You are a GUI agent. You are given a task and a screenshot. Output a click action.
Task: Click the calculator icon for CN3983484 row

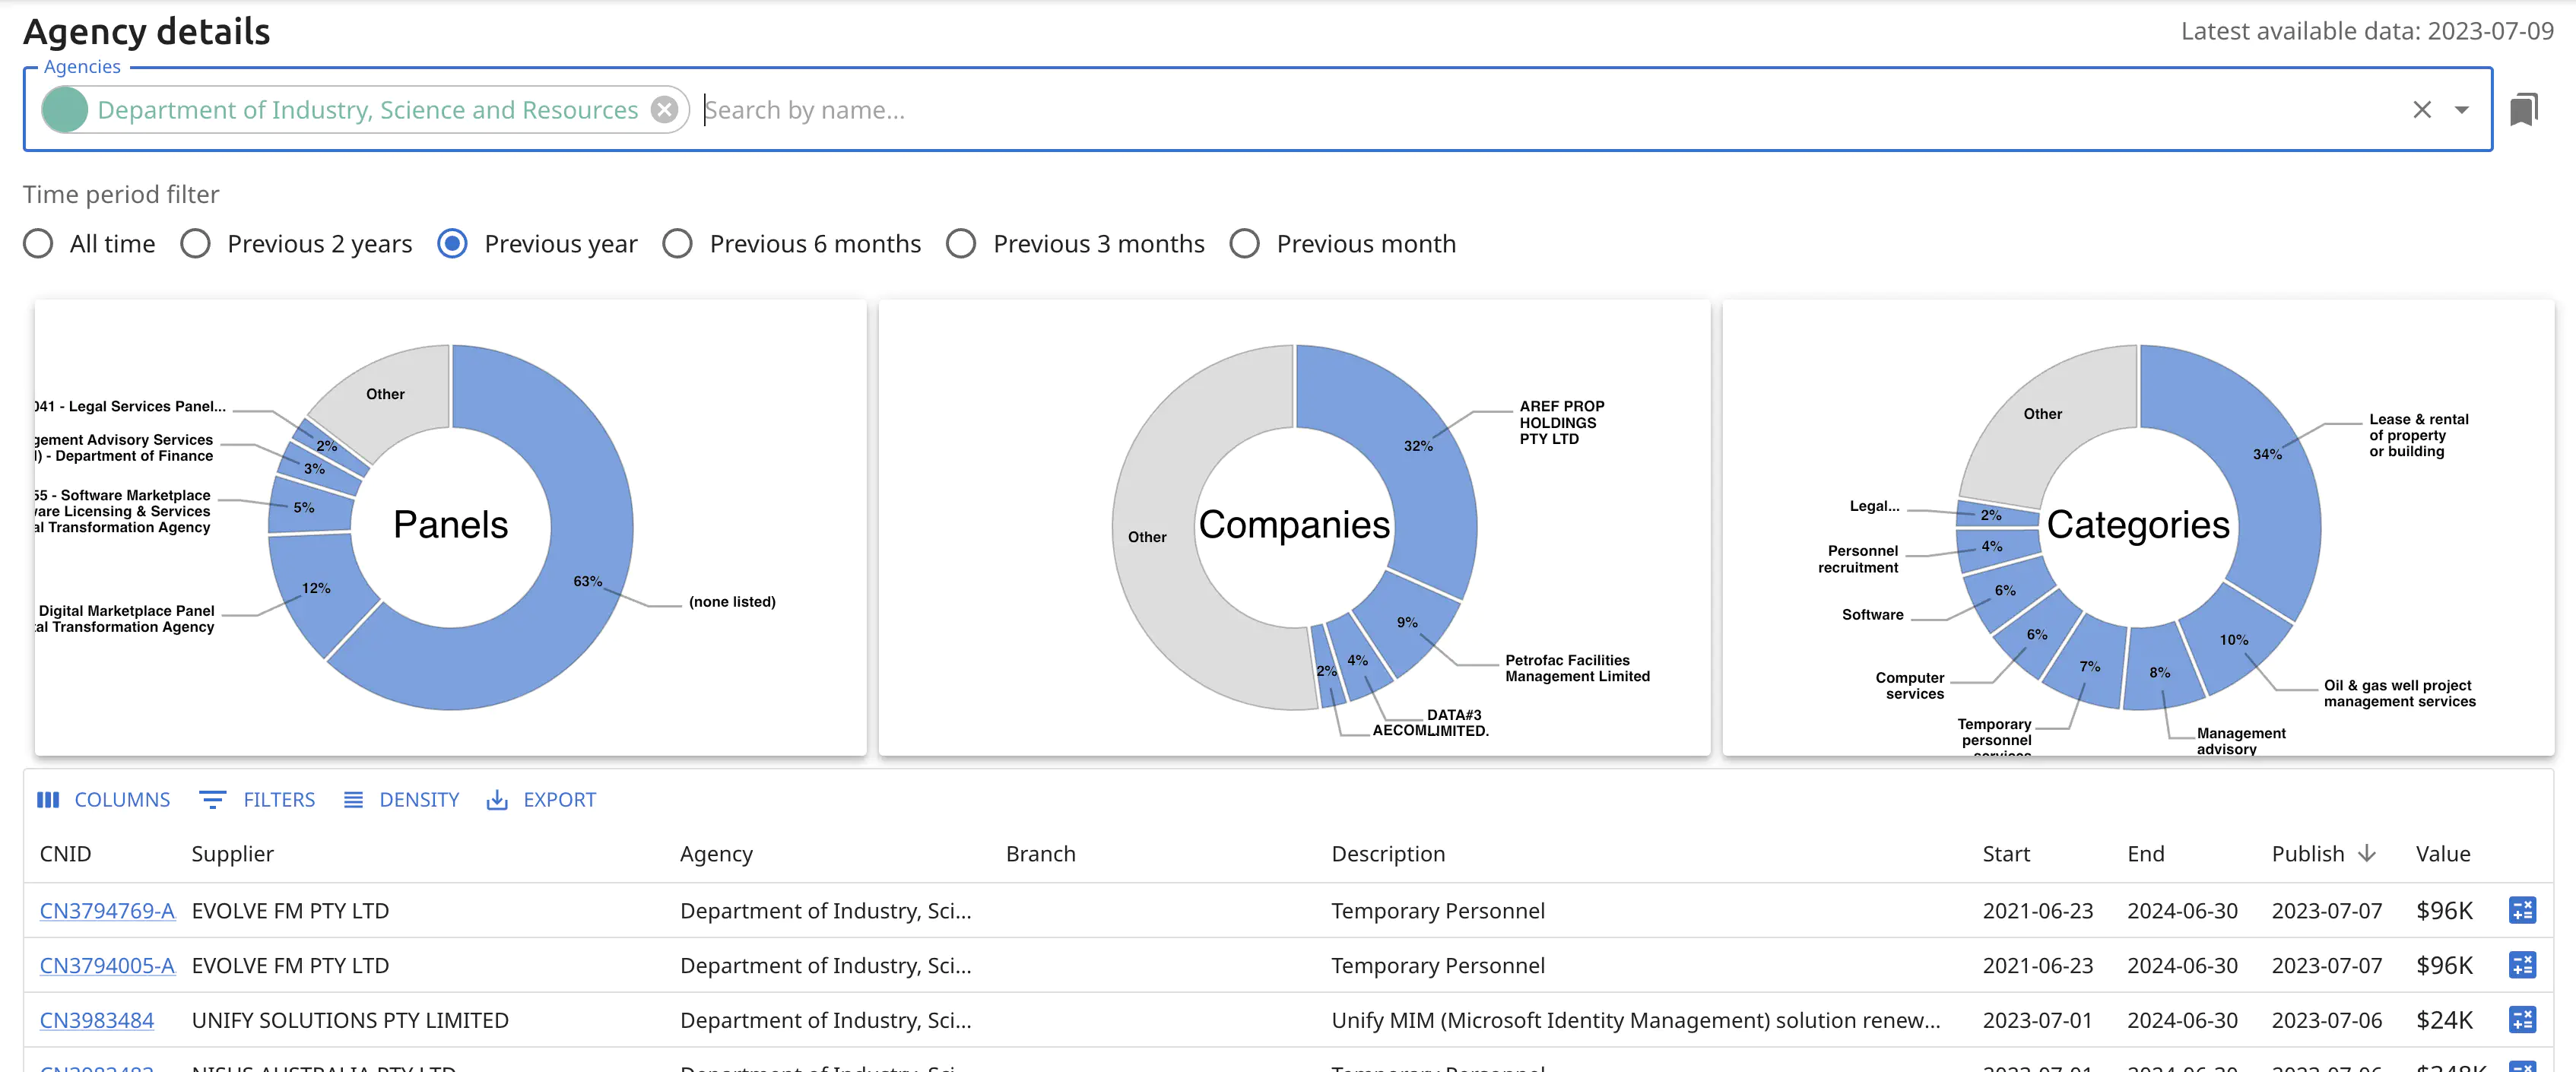tap(2521, 1019)
